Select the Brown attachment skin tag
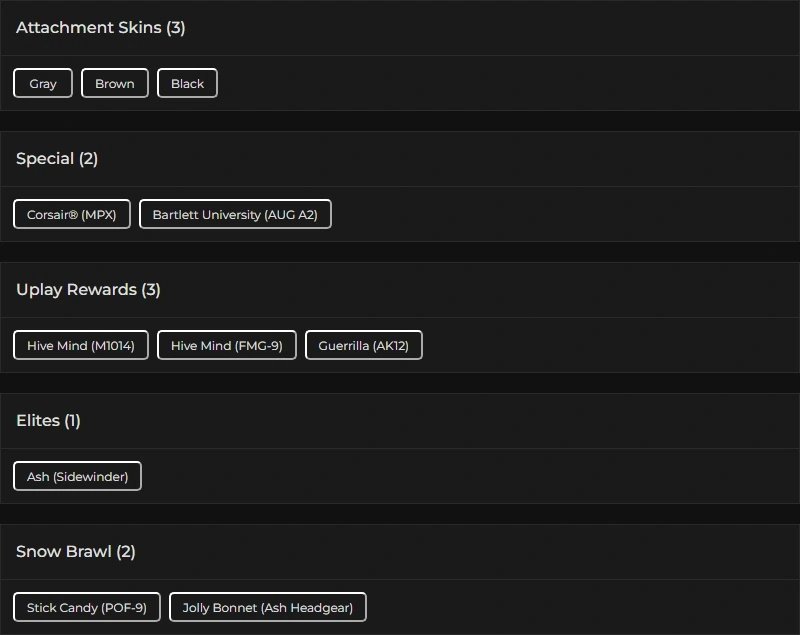Image resolution: width=800 pixels, height=635 pixels. click(x=115, y=84)
